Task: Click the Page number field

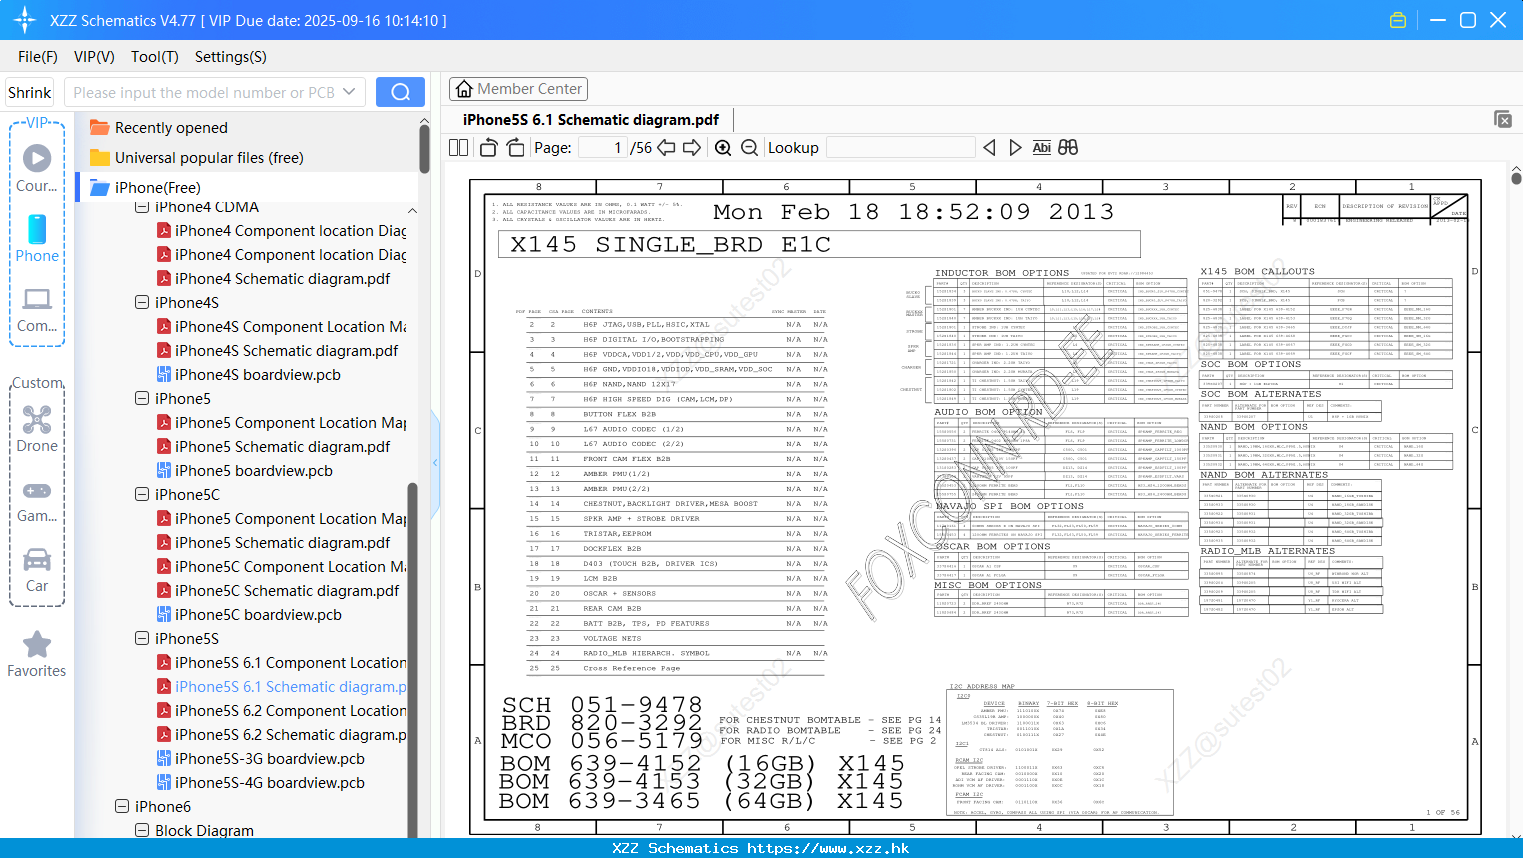Action: pyautogui.click(x=603, y=148)
